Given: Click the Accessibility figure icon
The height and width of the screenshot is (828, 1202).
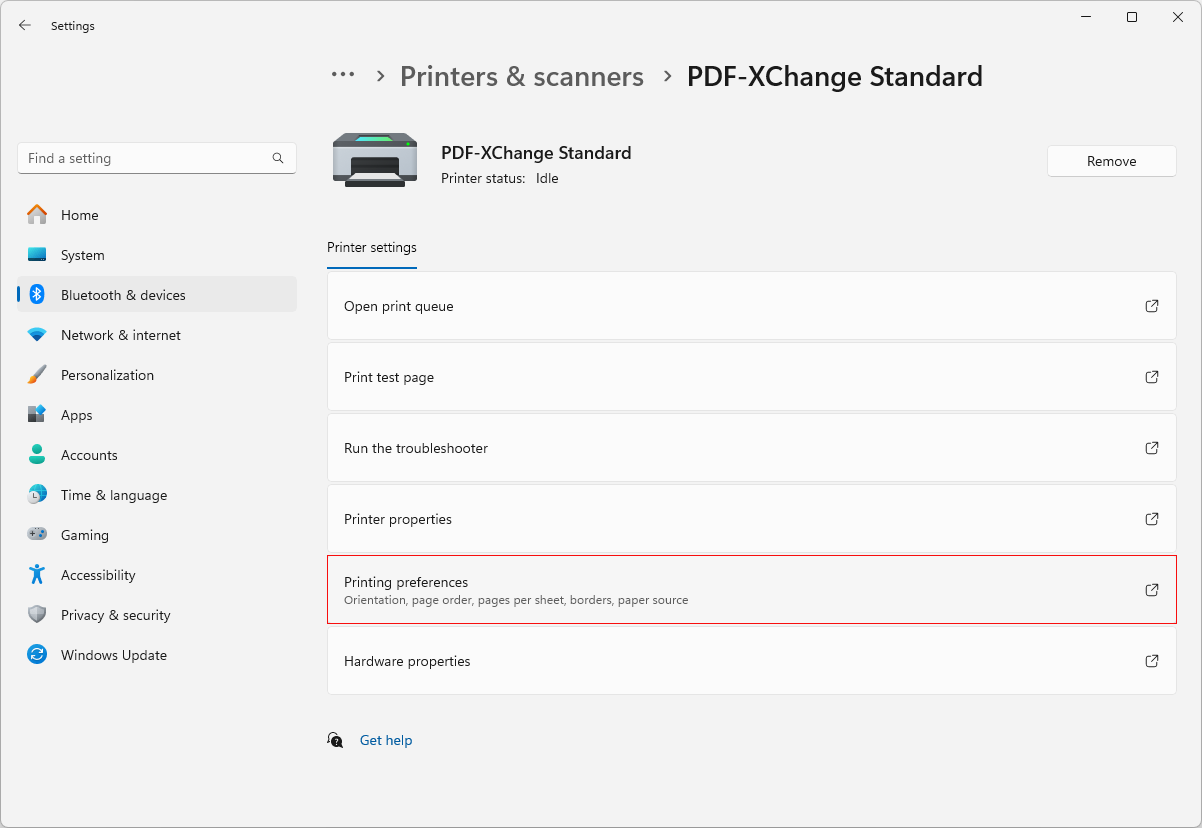Looking at the screenshot, I should click(x=37, y=575).
